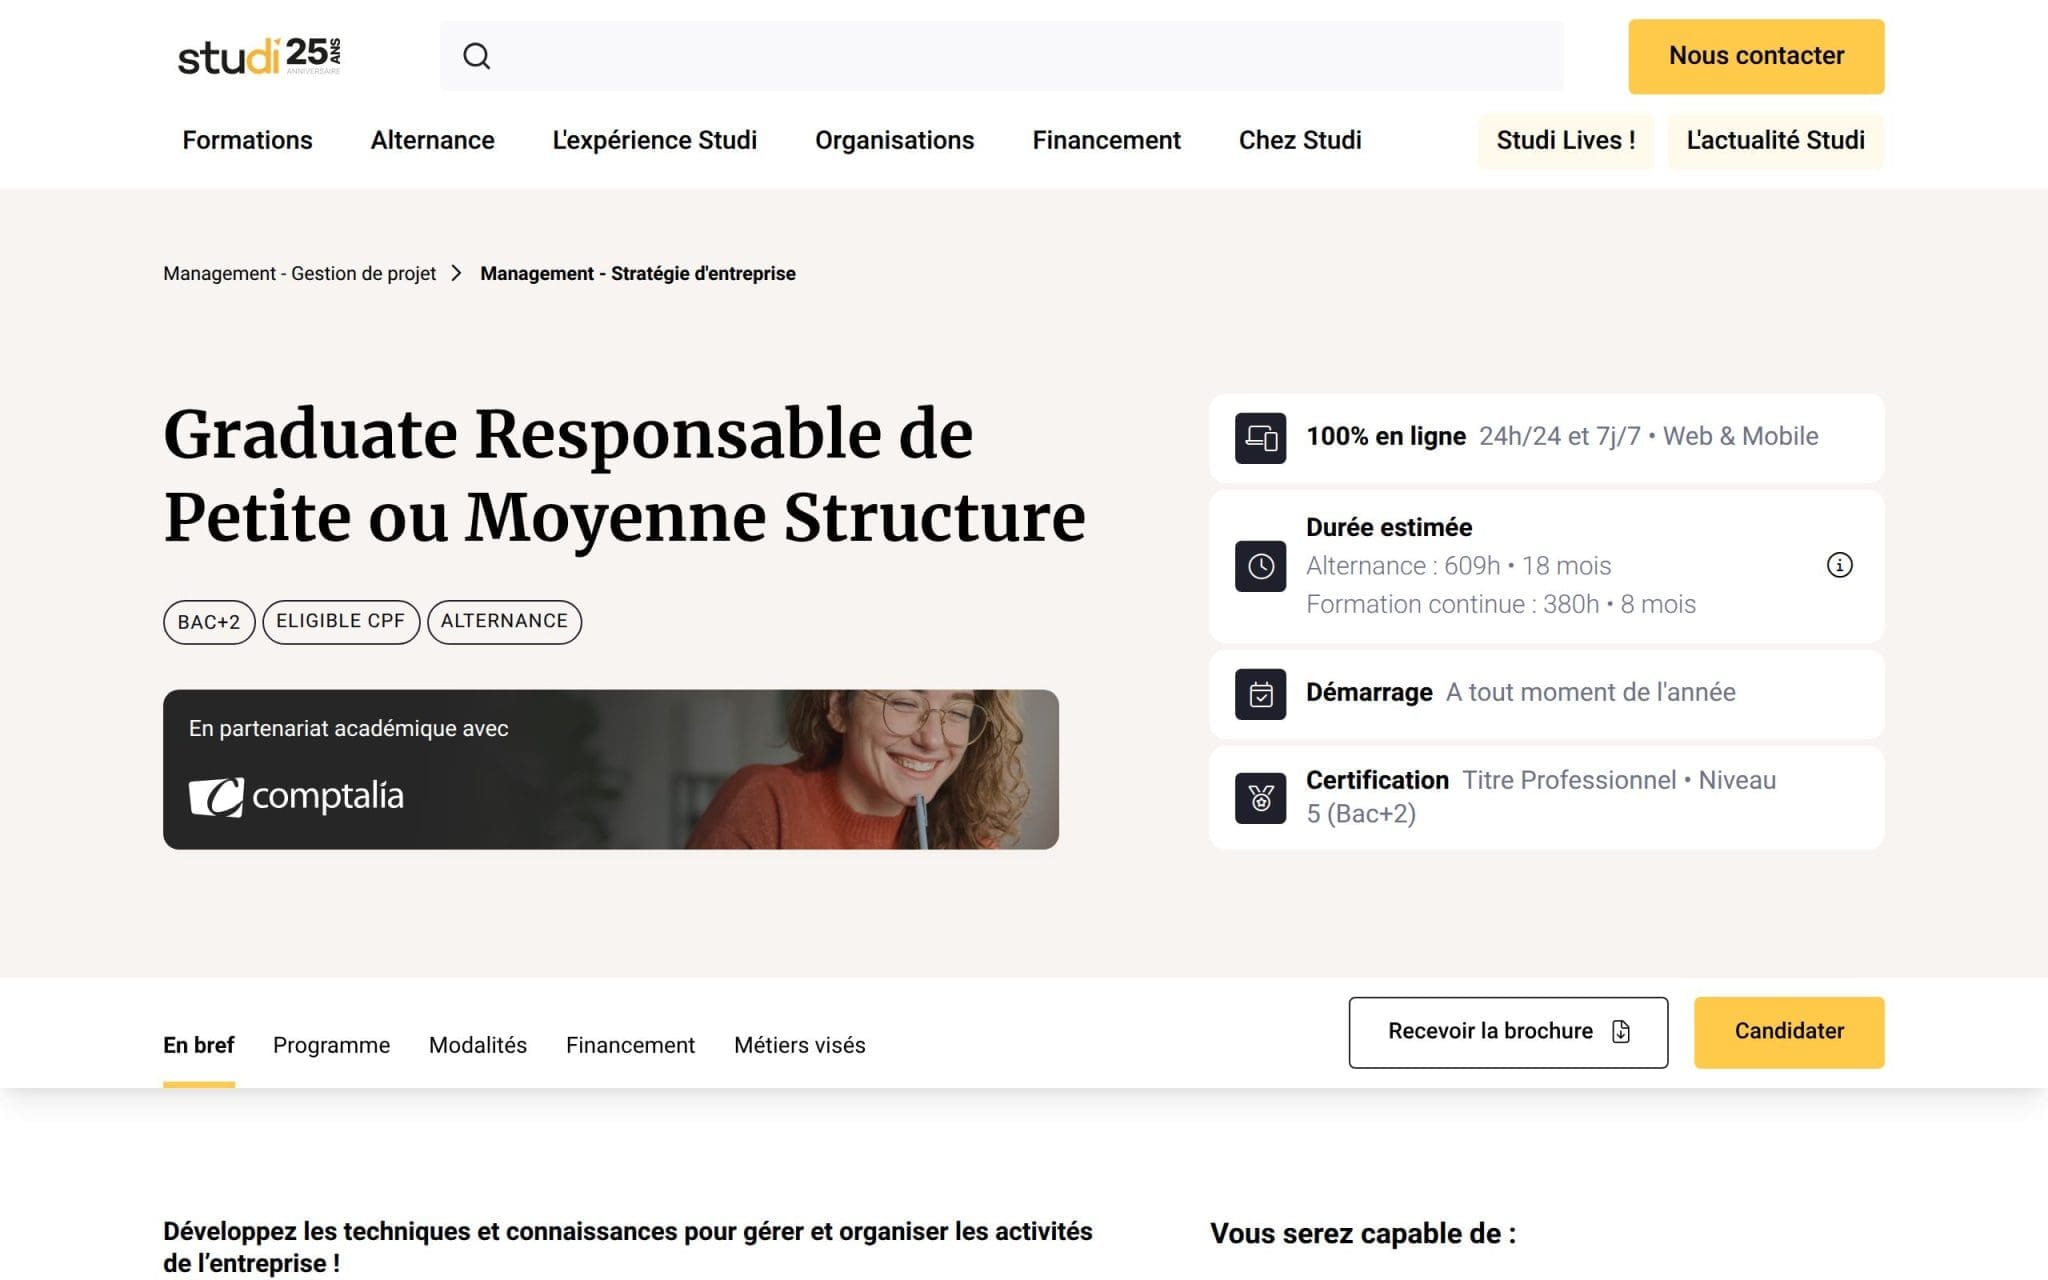Click the Graduate Responsable de Petite ou Moyenne Structure heading

coord(625,476)
